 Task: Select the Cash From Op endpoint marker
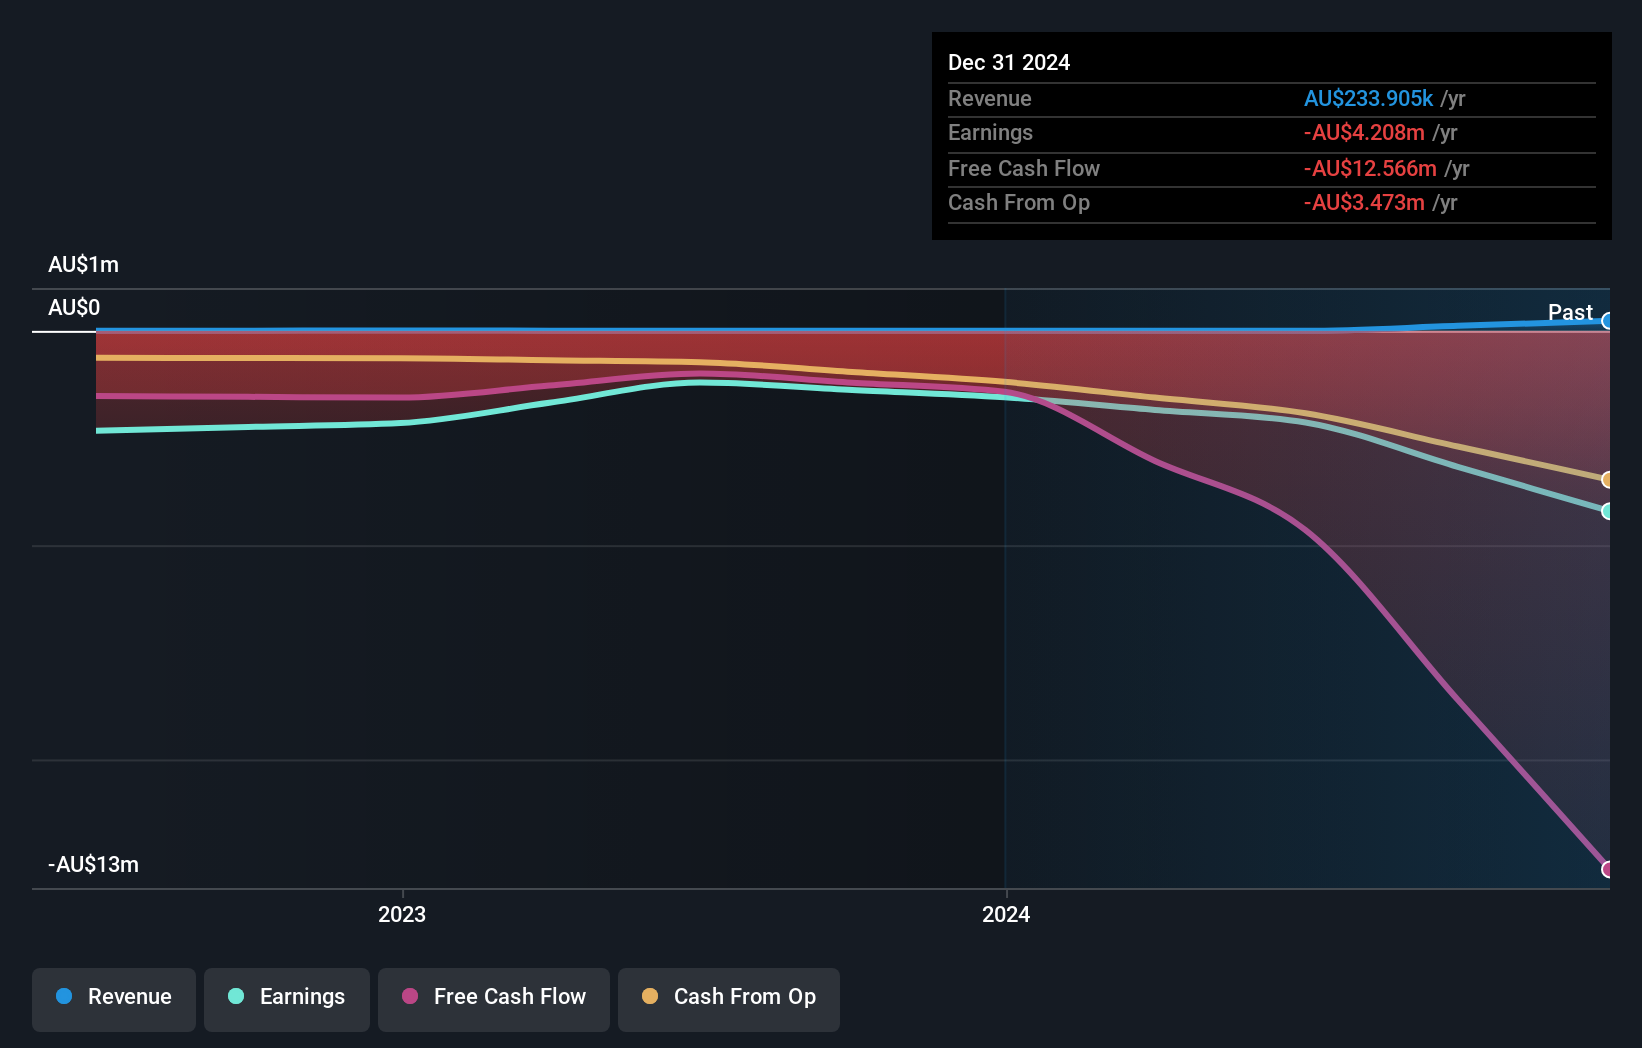pyautogui.click(x=1607, y=480)
